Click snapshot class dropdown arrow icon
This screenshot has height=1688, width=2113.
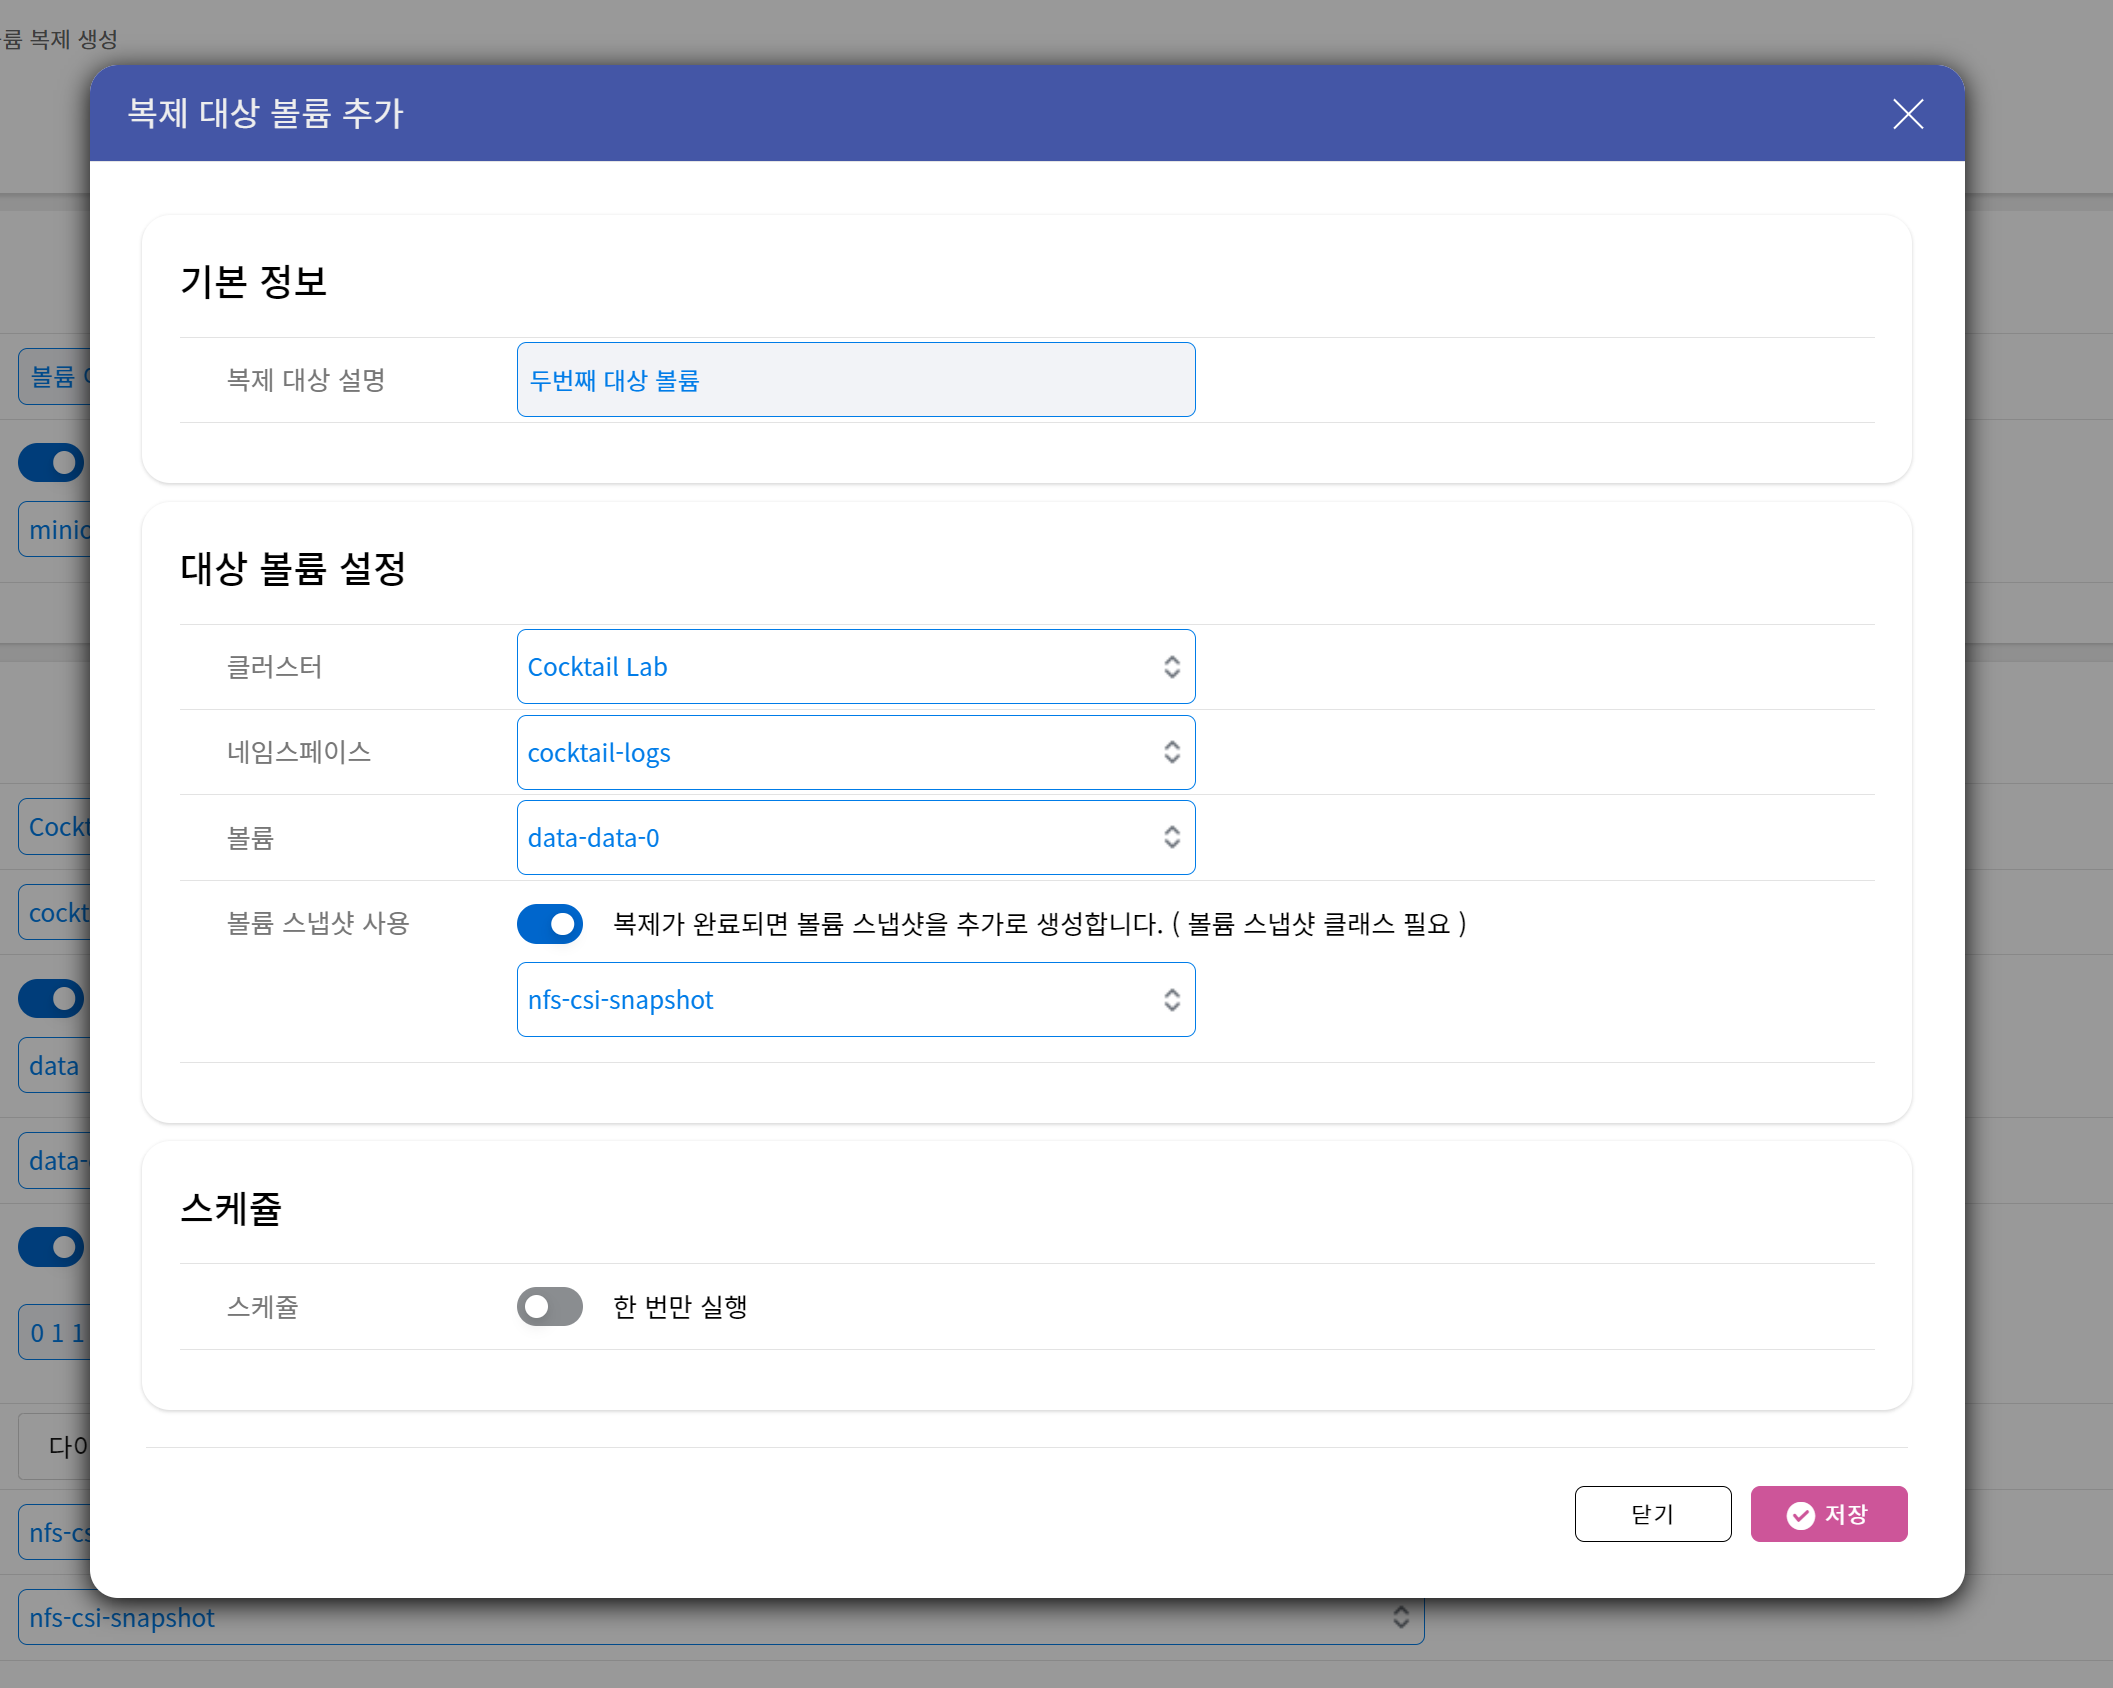tap(1171, 999)
